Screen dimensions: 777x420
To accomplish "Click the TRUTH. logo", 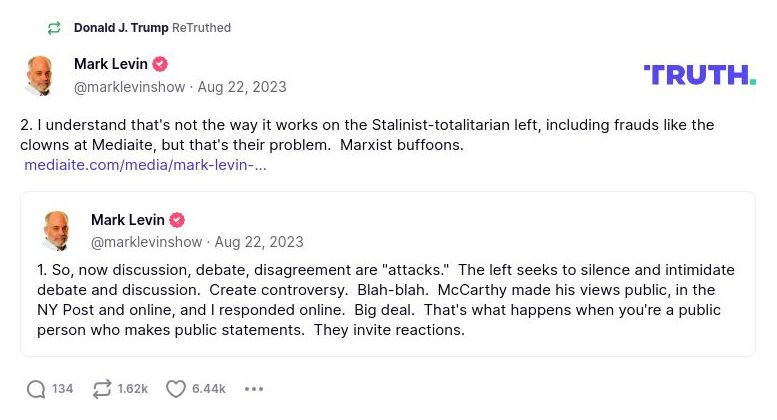I will point(699,75).
